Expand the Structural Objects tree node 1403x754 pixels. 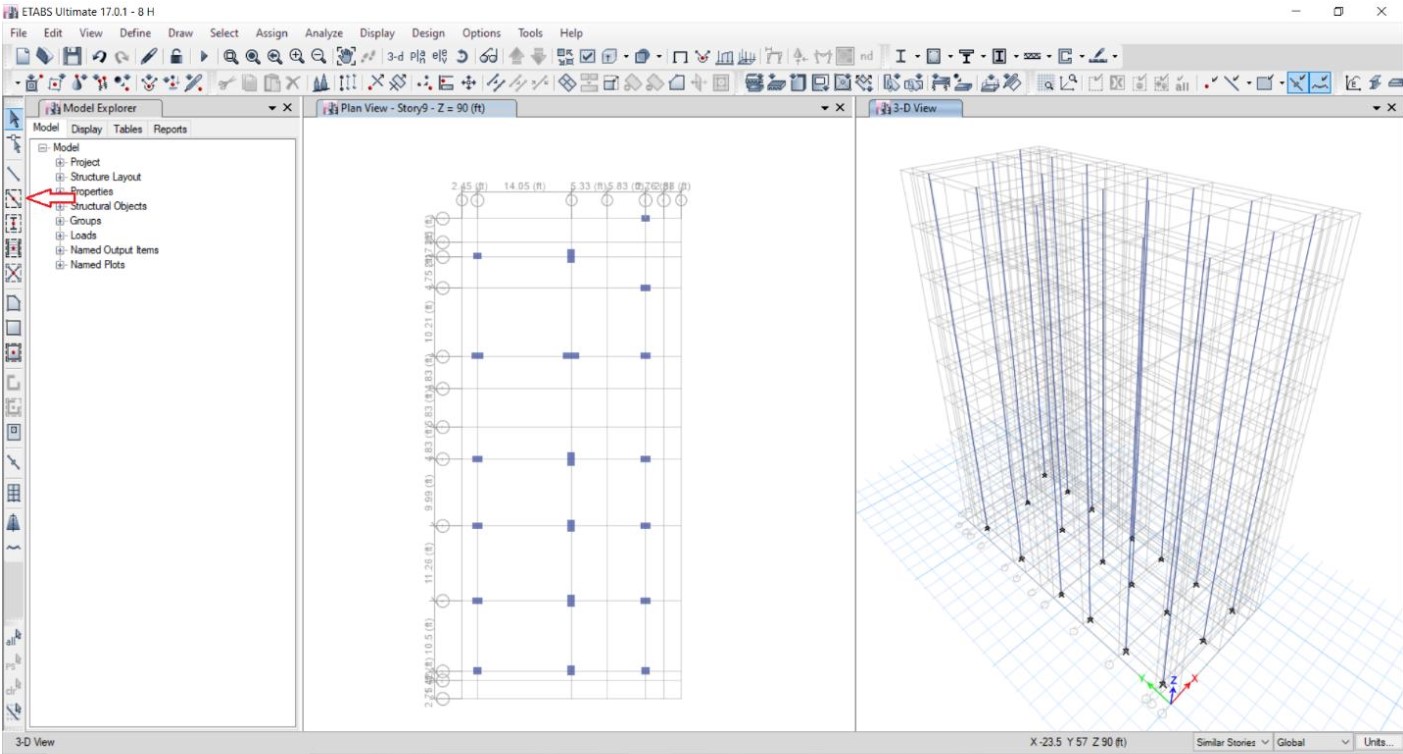(x=60, y=206)
